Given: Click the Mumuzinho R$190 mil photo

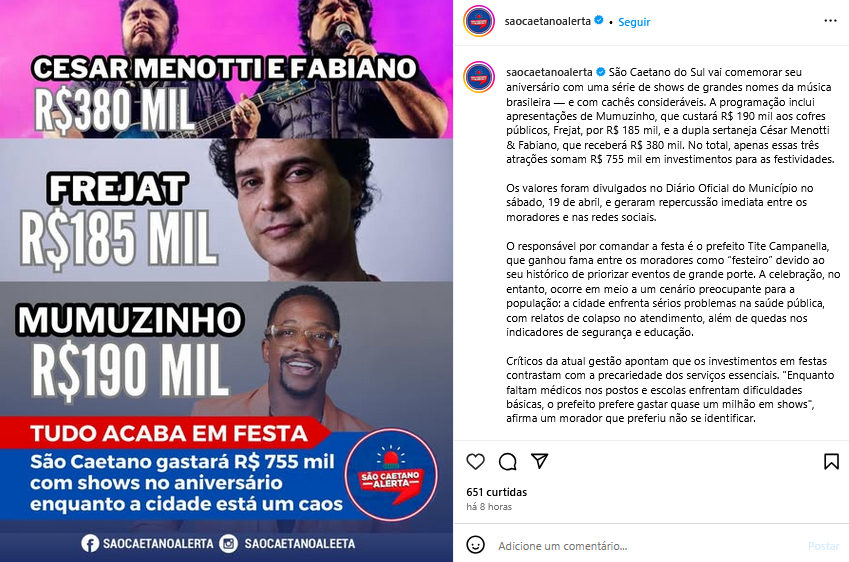Looking at the screenshot, I should point(226,349).
